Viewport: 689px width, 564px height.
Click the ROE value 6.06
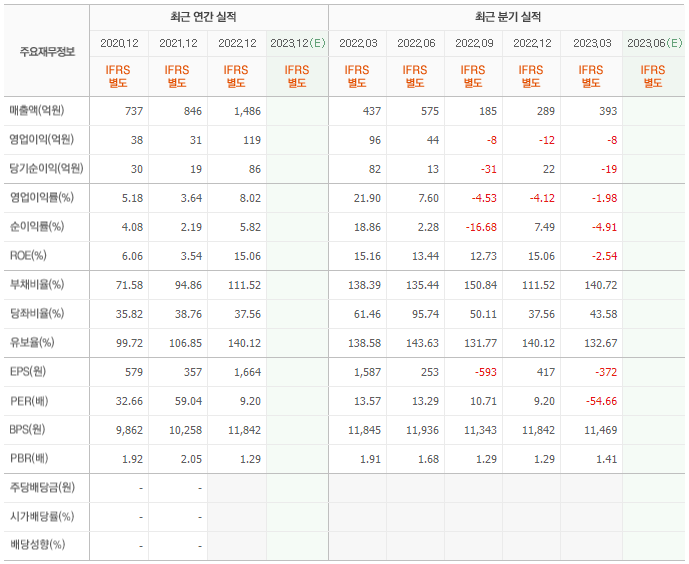[x=132, y=256]
